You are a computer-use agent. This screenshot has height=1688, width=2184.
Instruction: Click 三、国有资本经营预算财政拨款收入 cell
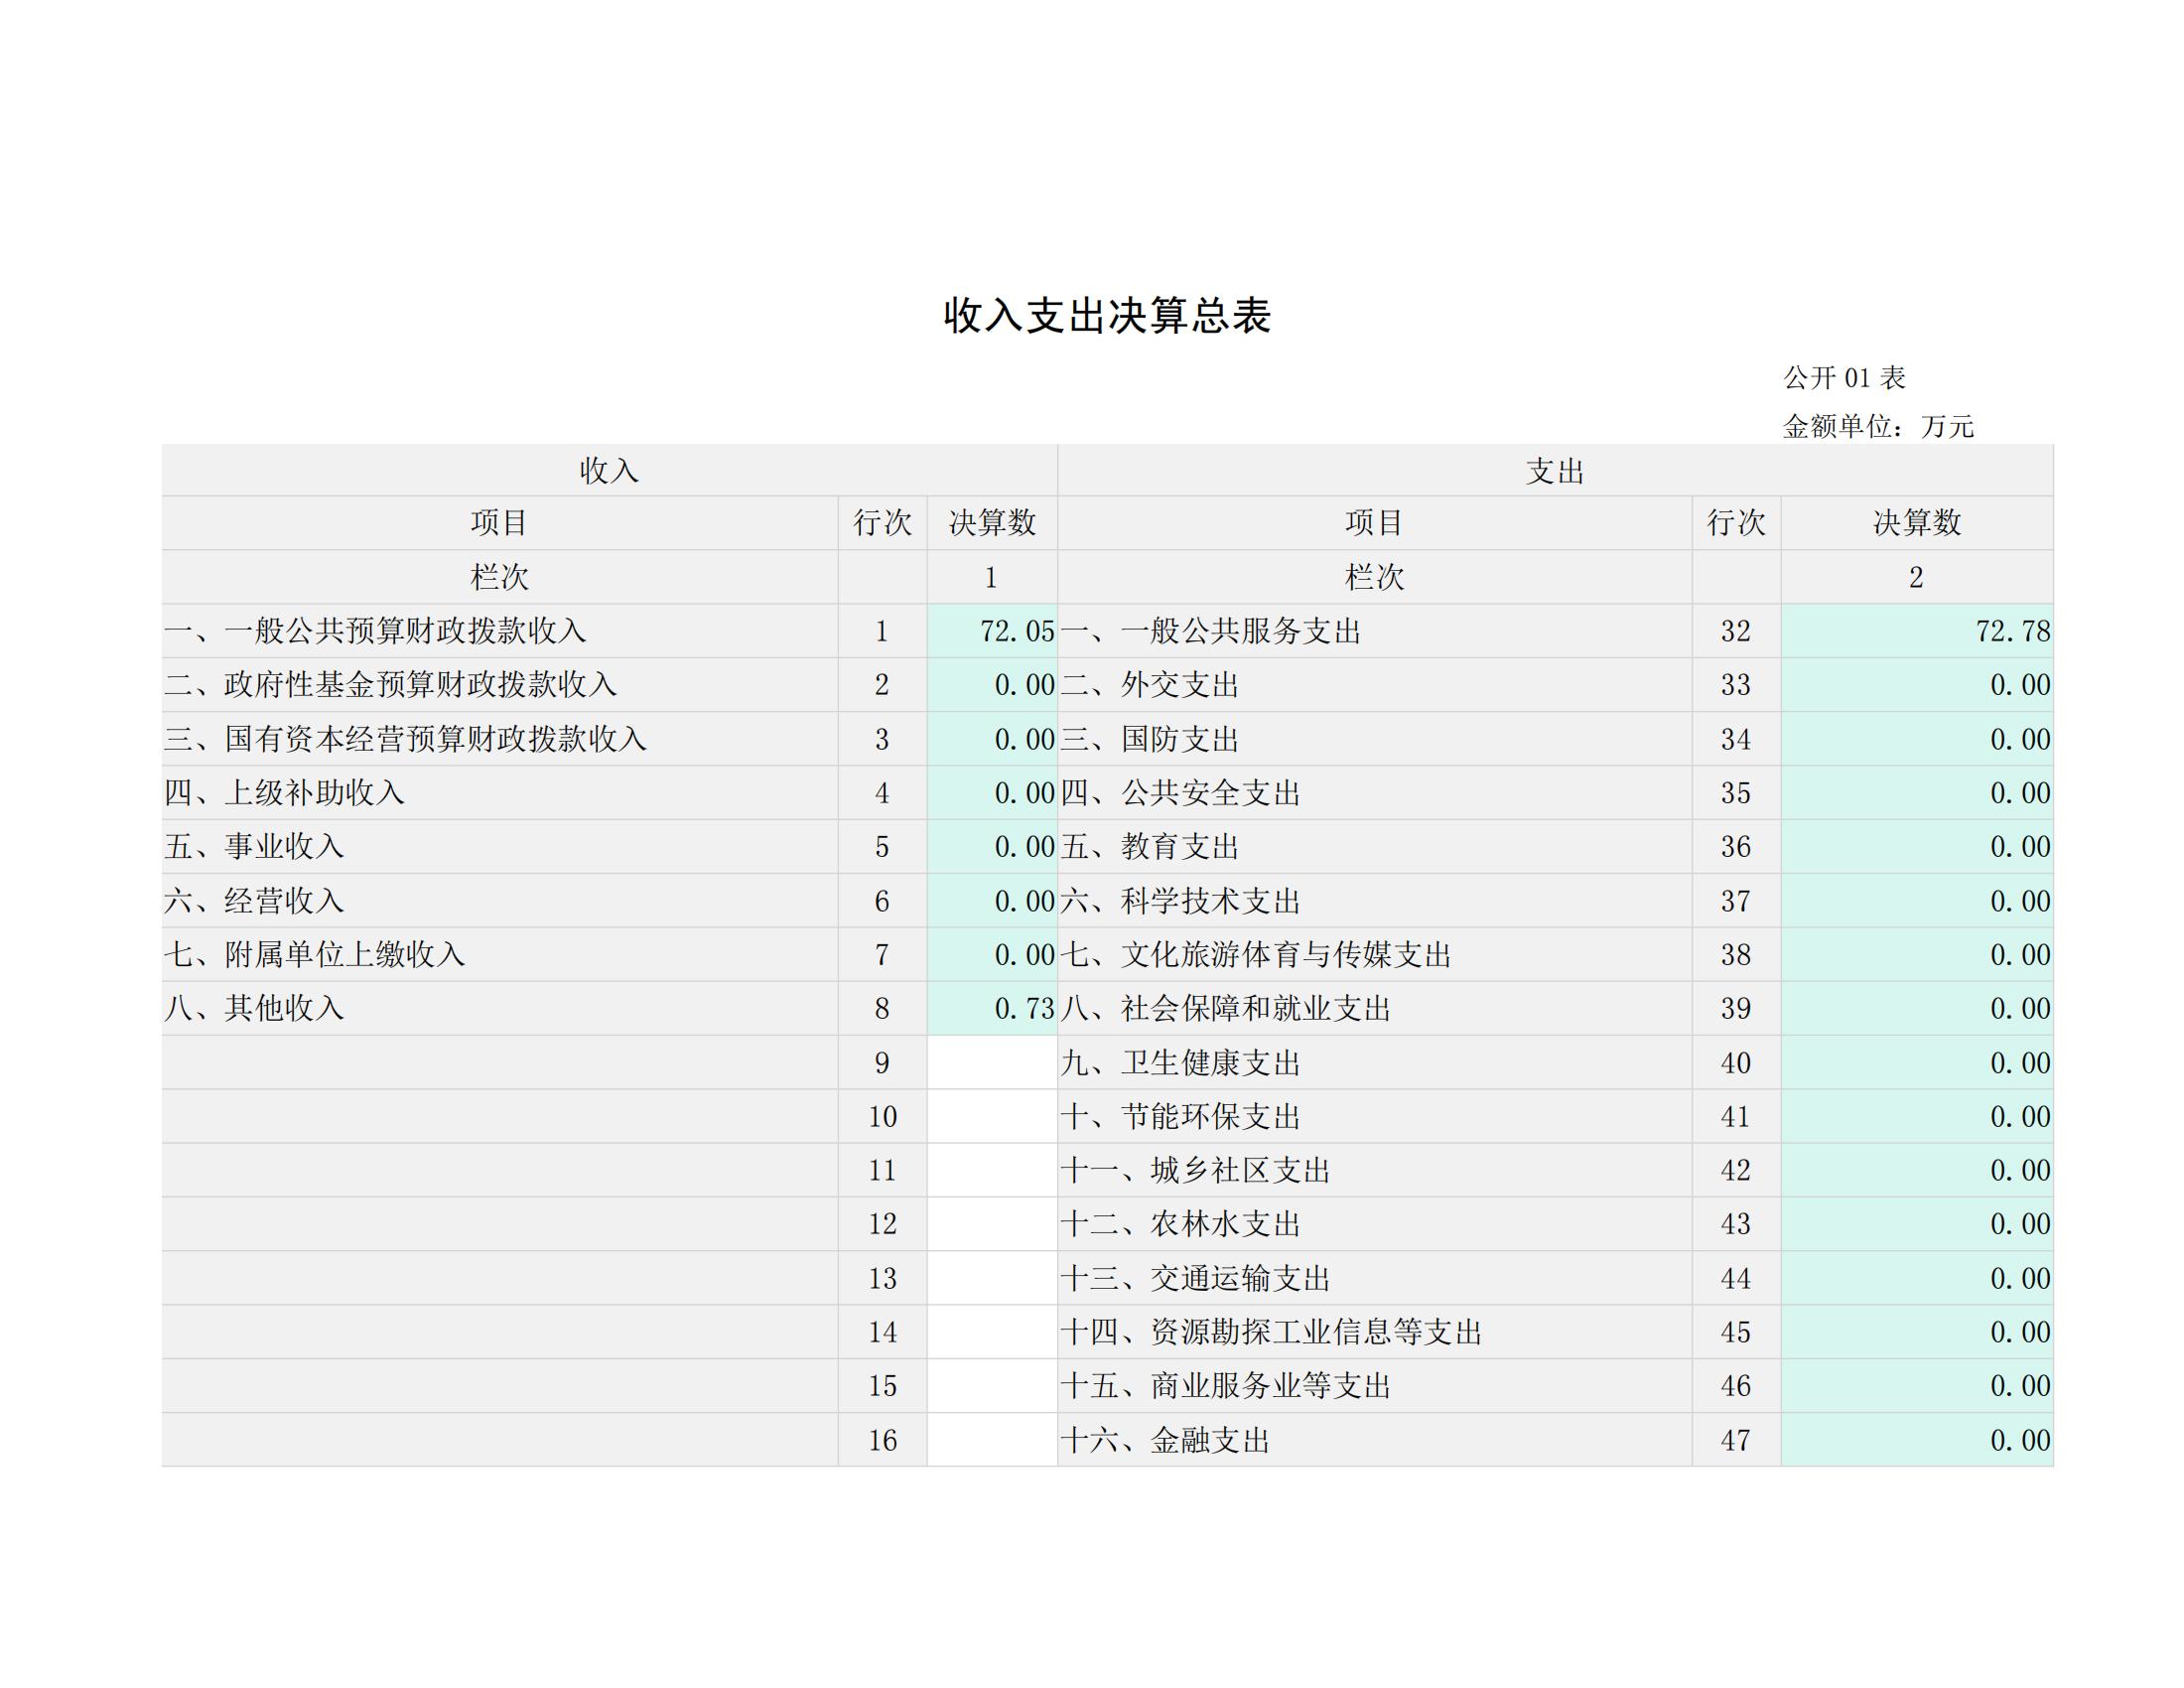point(500,739)
